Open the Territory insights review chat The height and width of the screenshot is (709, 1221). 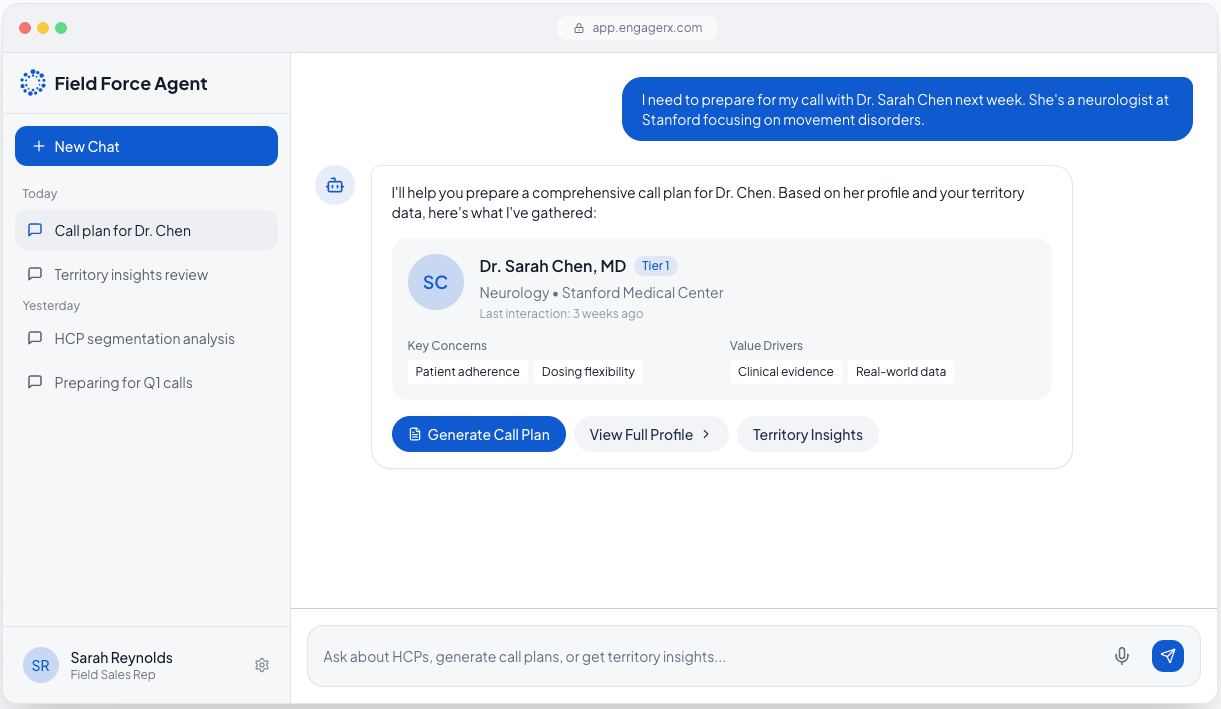(x=146, y=274)
